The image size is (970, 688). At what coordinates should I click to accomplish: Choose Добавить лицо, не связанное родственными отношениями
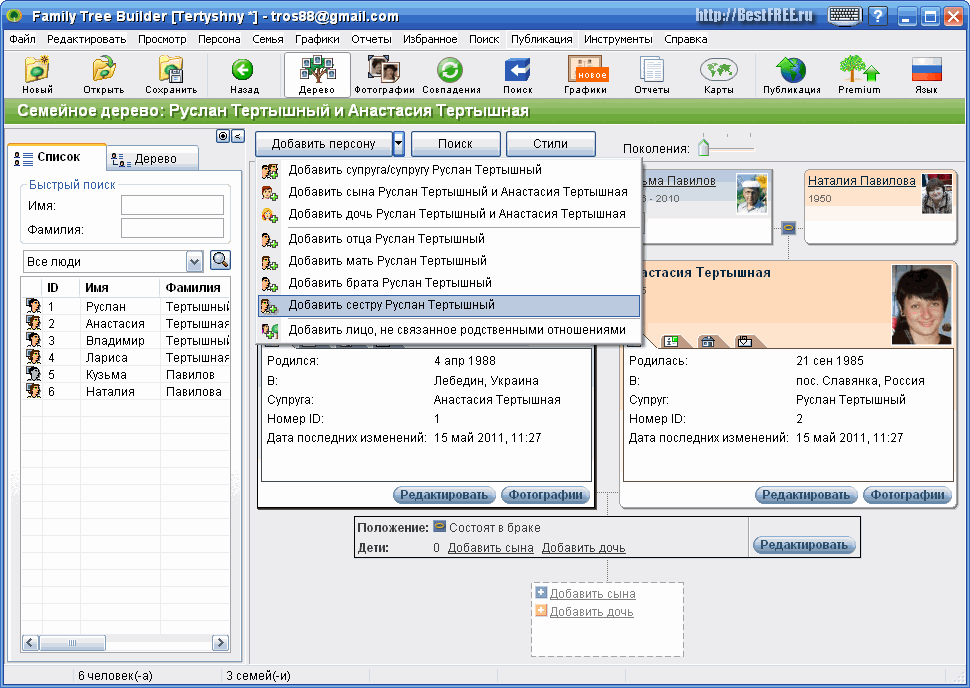[x=449, y=330]
